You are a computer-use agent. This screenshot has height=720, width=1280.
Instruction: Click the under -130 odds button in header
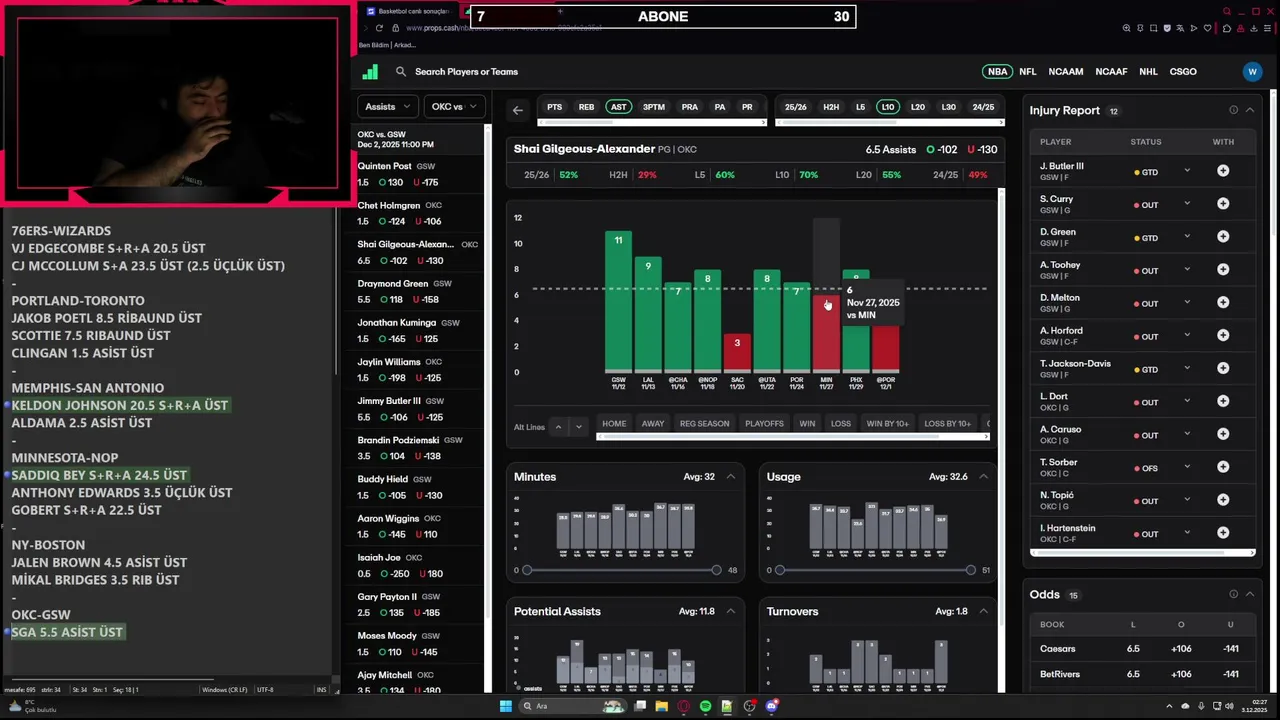point(982,149)
